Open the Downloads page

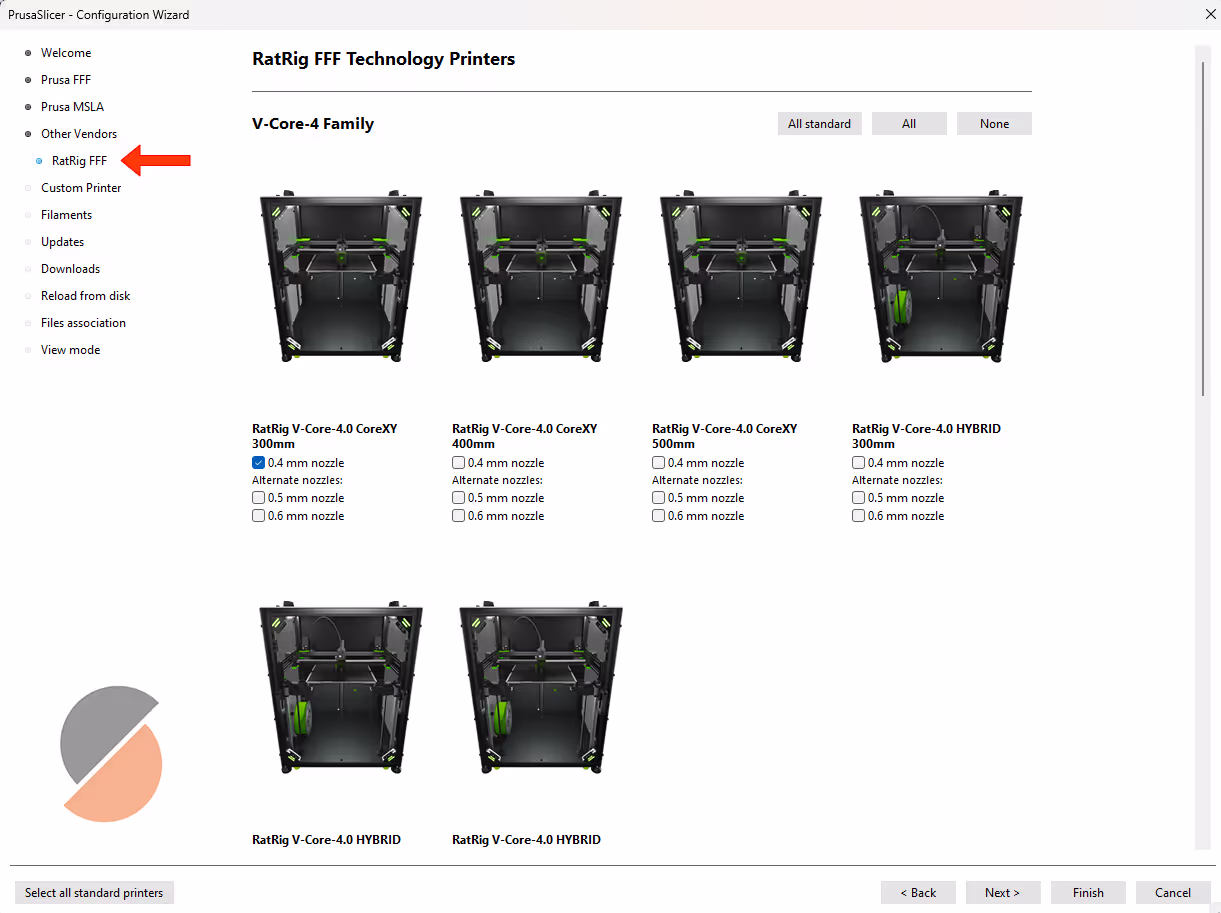pyautogui.click(x=70, y=269)
